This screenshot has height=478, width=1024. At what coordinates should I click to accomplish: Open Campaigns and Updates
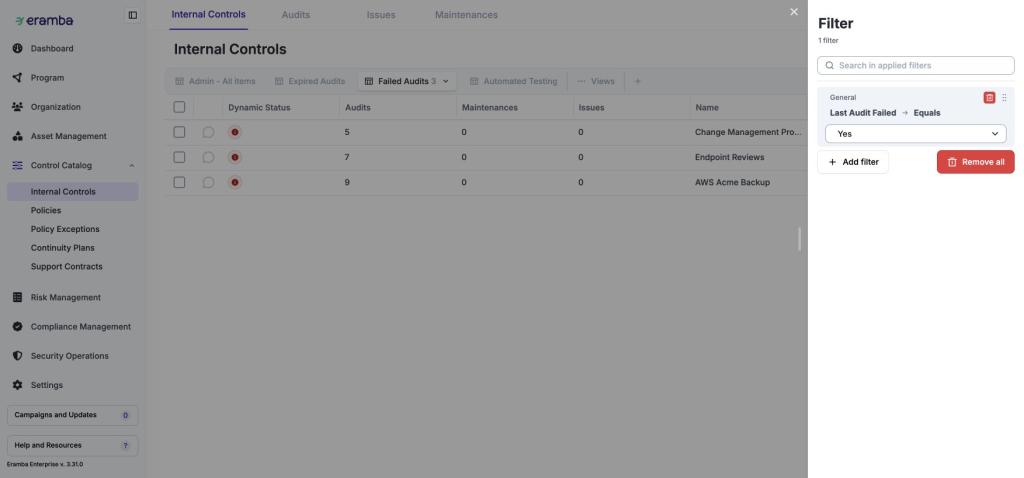[72, 415]
